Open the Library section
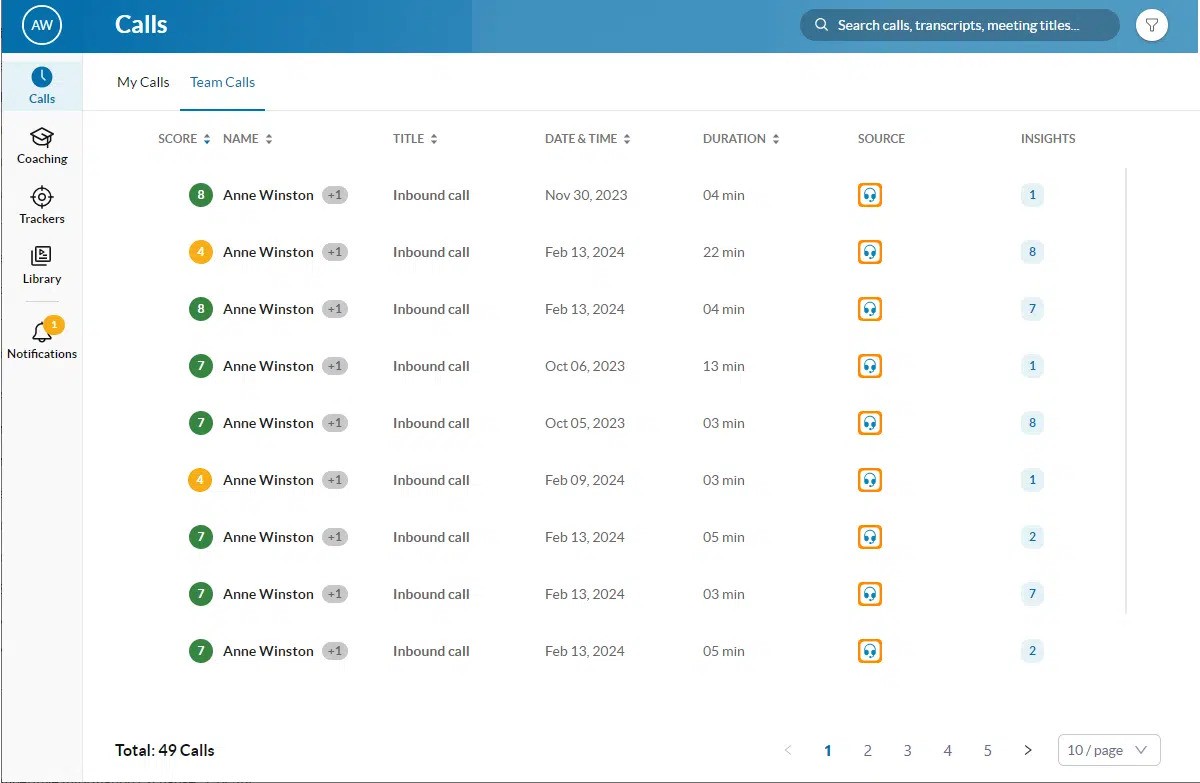 tap(42, 265)
